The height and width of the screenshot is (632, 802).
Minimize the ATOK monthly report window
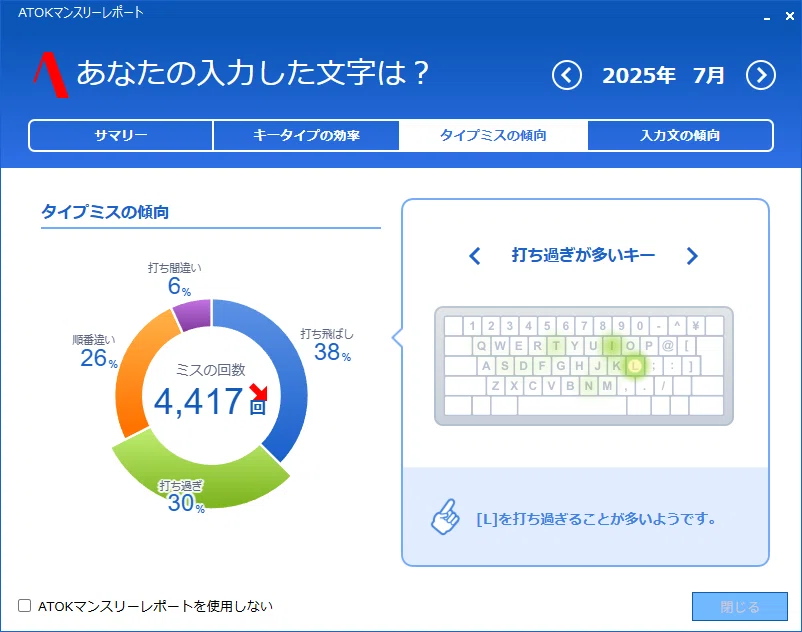coord(767,17)
